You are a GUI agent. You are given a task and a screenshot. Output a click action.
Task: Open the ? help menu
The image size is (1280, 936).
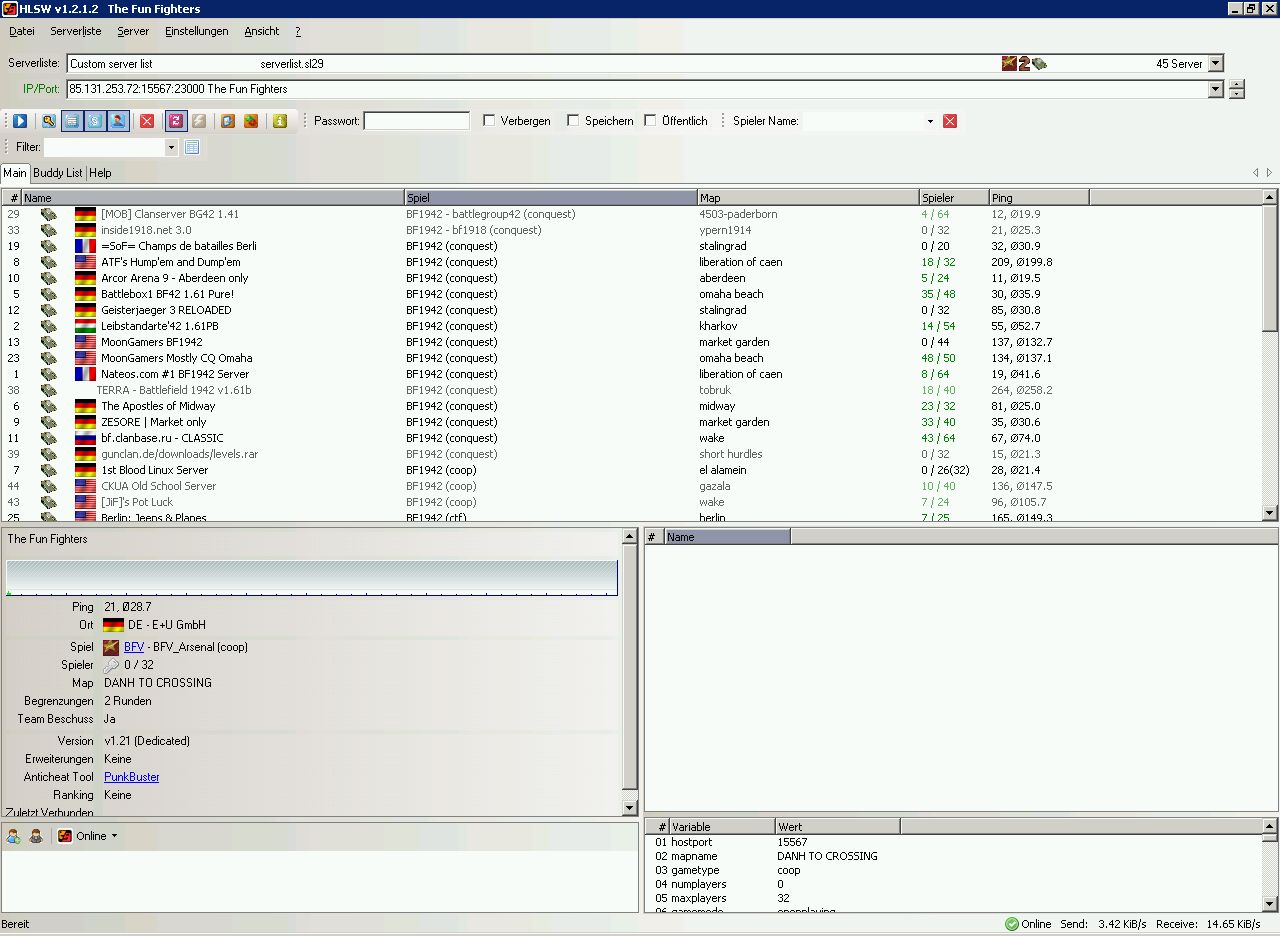(x=298, y=31)
